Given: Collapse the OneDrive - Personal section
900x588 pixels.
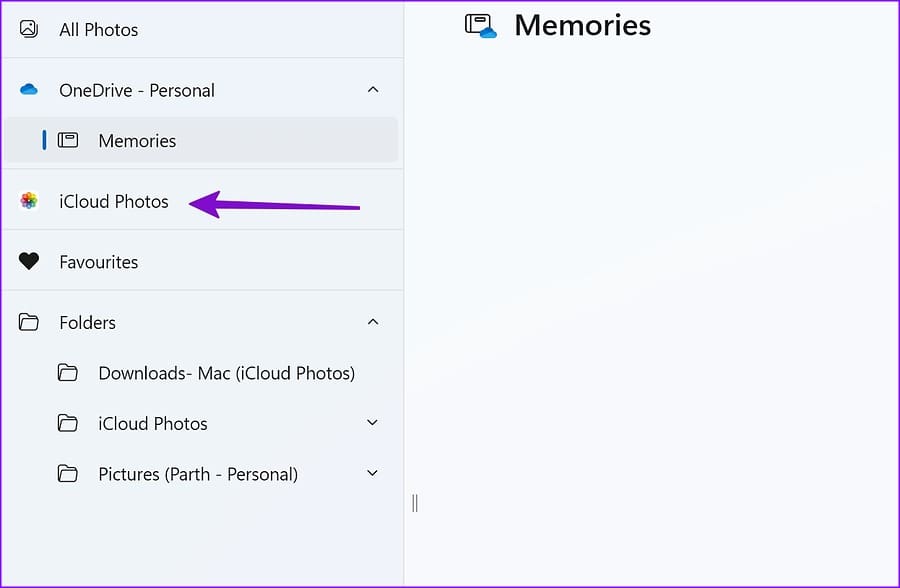Looking at the screenshot, I should pos(373,90).
